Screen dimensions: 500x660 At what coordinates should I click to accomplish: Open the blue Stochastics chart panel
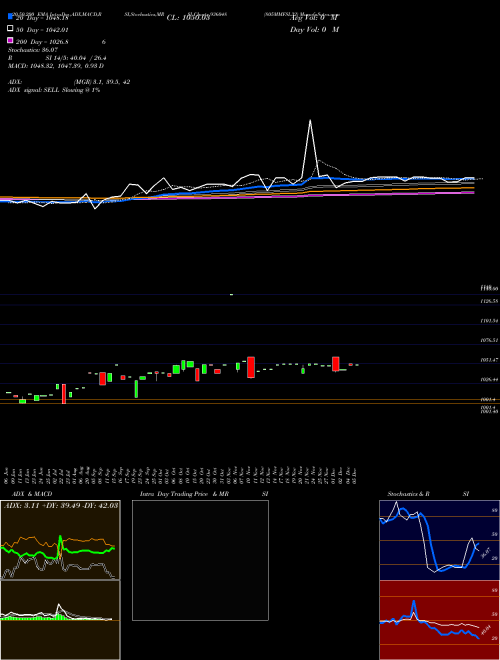(x=439, y=540)
